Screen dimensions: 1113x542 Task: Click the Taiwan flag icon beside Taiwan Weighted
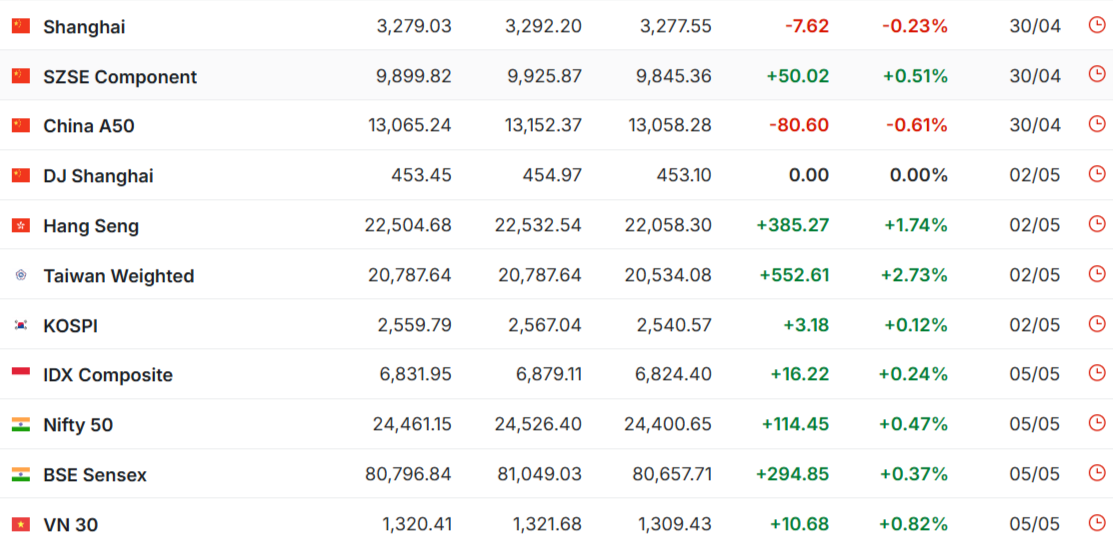21,275
